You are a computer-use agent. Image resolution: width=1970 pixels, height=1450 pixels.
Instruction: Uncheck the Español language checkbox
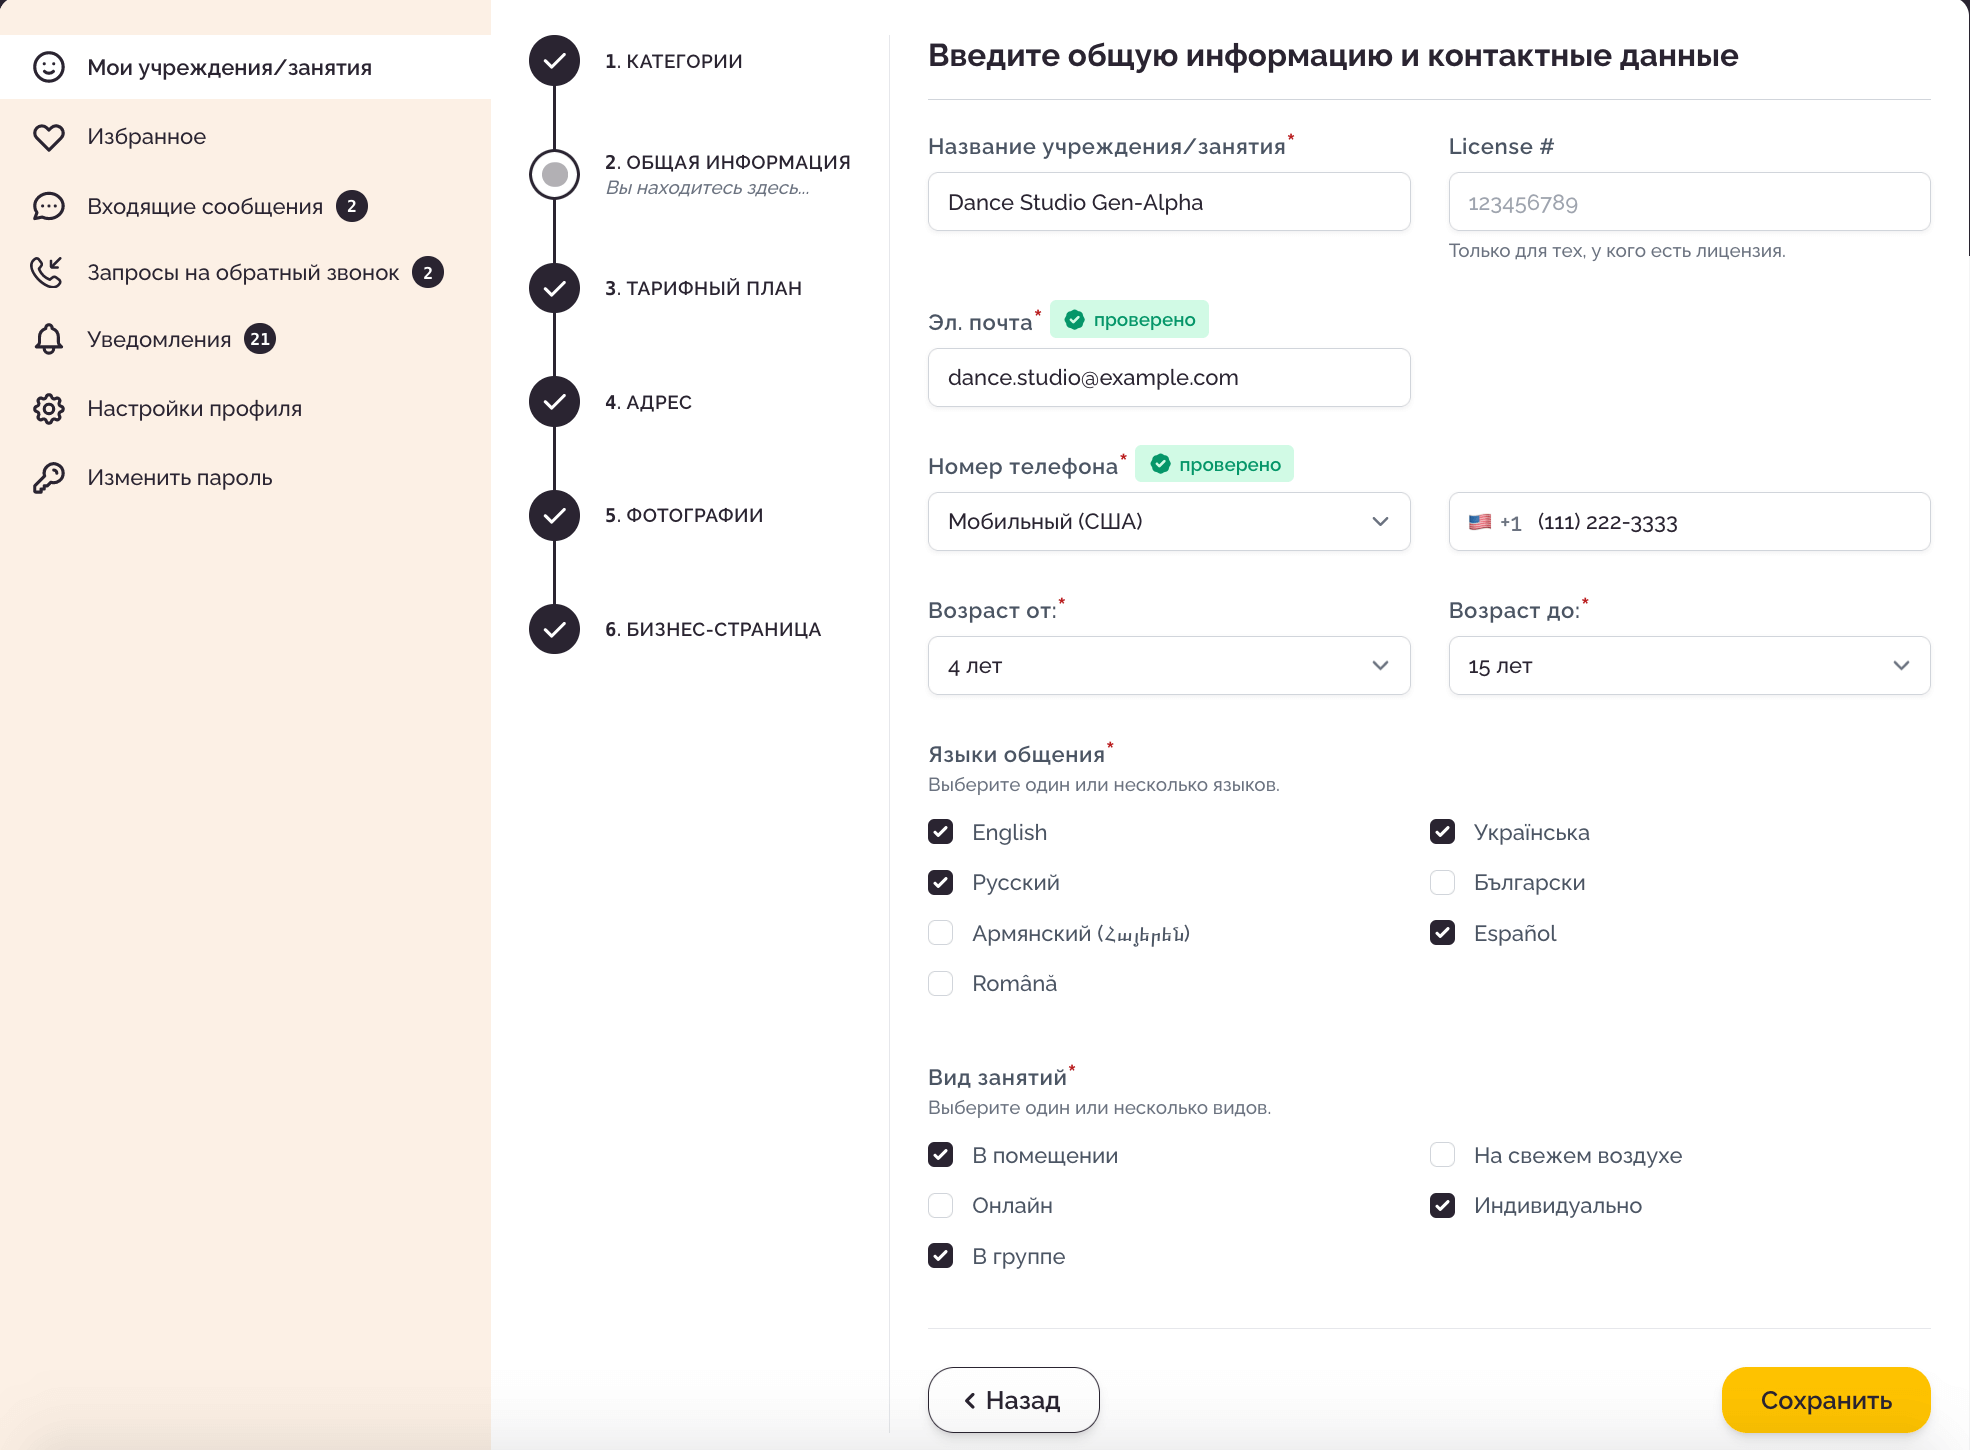click(1442, 933)
